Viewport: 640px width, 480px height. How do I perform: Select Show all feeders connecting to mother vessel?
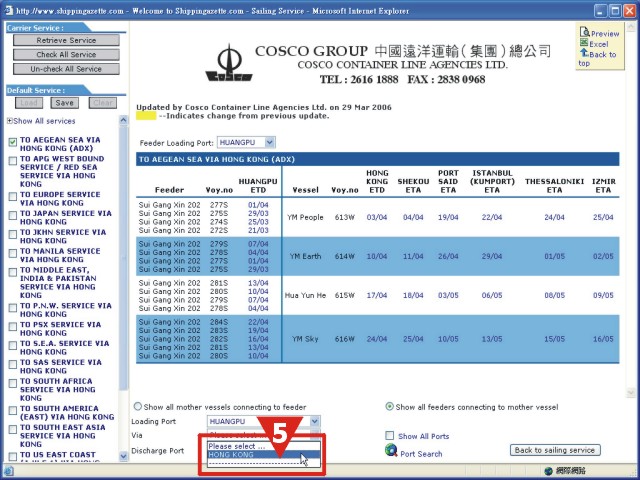389,407
